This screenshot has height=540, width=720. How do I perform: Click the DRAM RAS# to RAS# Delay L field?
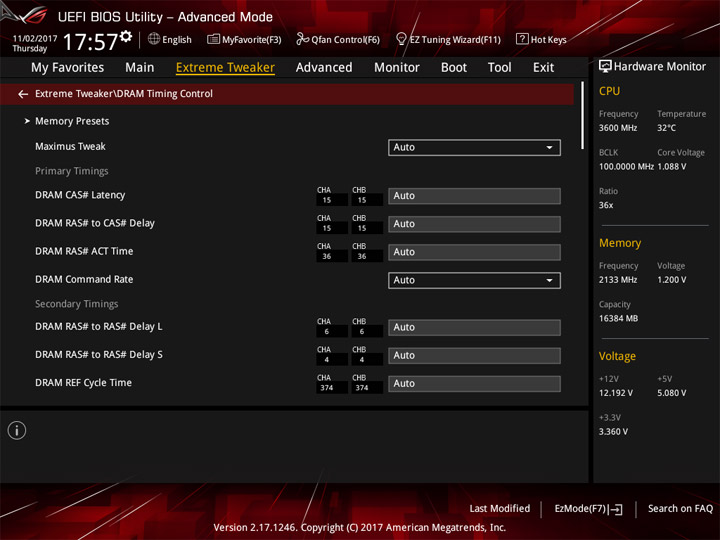click(x=474, y=327)
